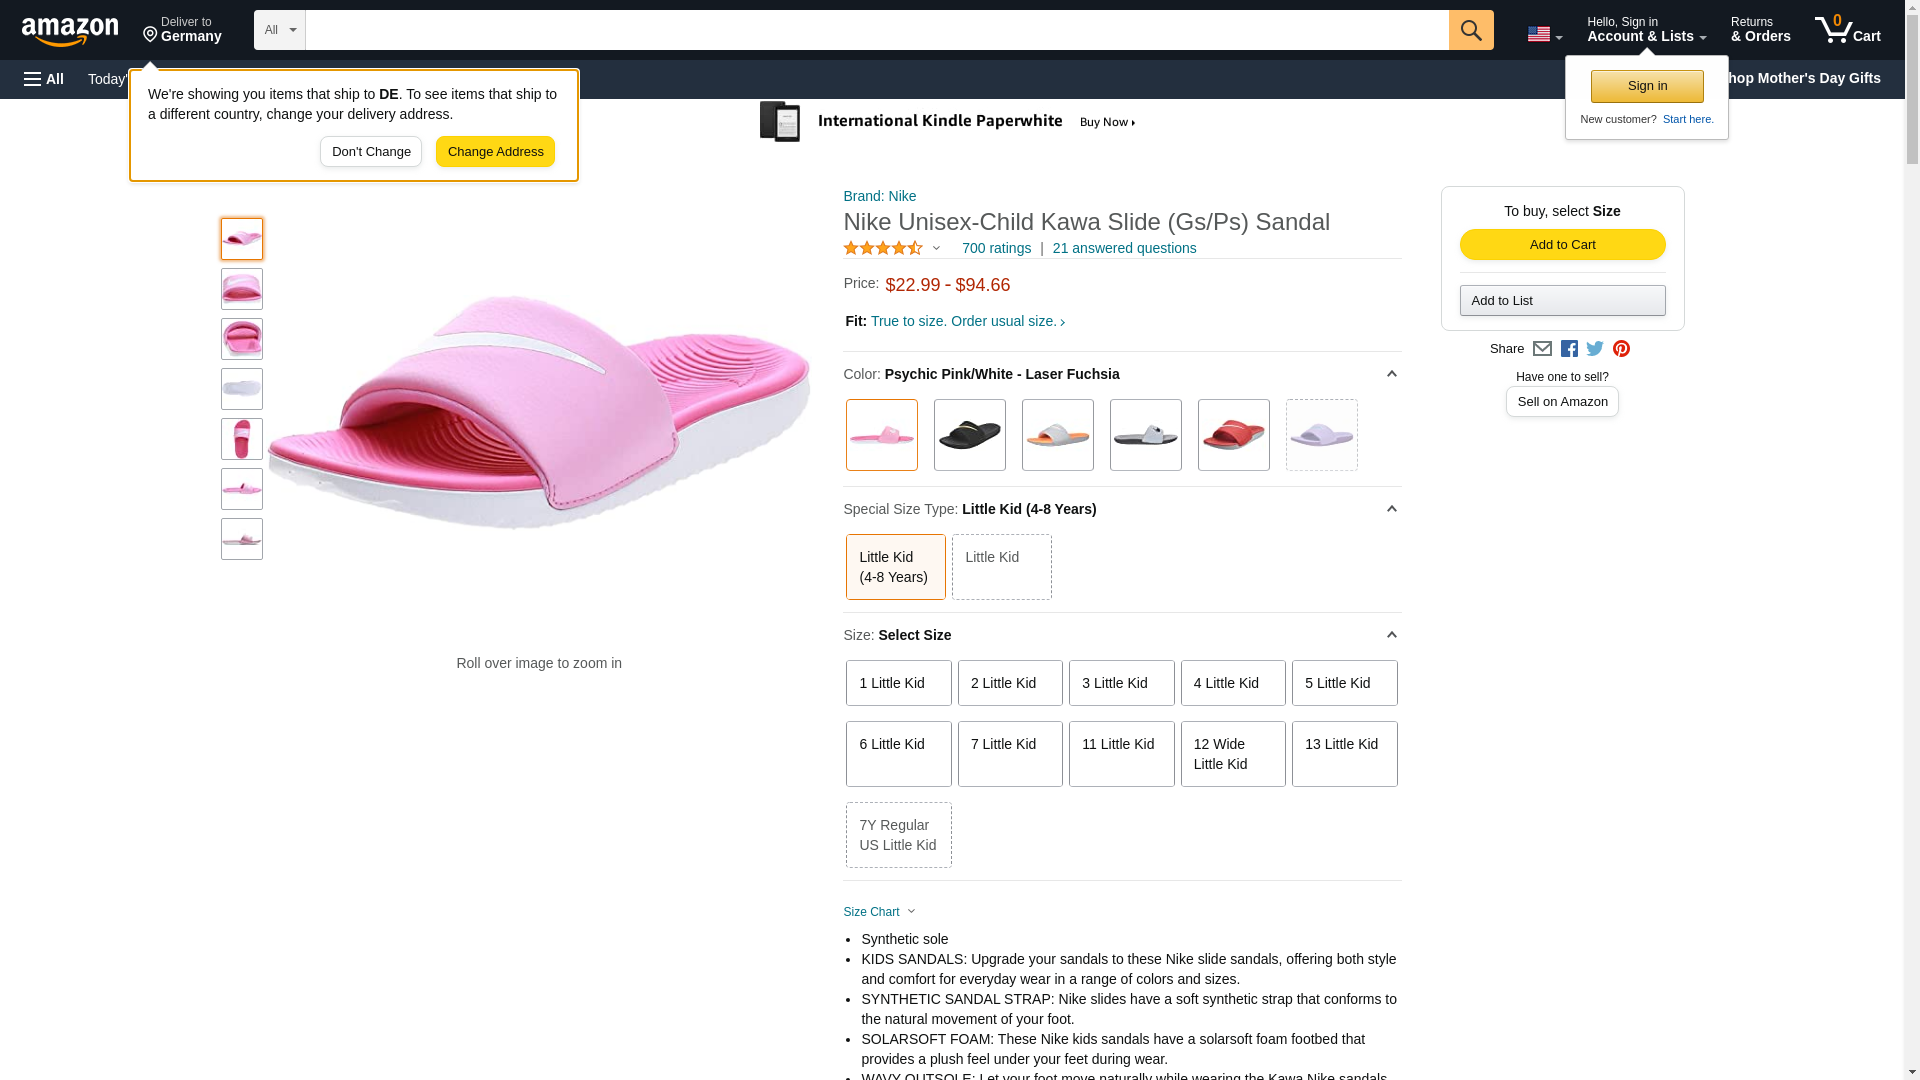Share product on Twitter
This screenshot has height=1080, width=1920.
pos(1595,349)
